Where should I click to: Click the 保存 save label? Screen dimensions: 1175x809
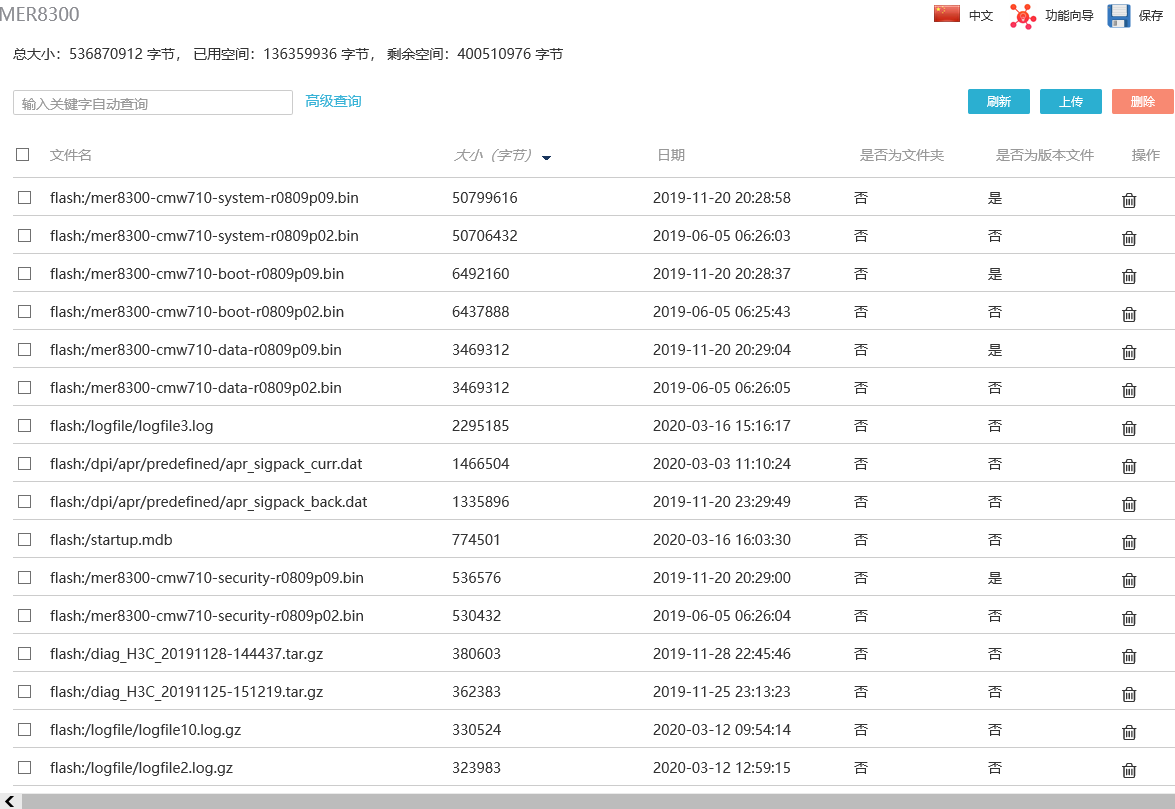pos(1150,16)
